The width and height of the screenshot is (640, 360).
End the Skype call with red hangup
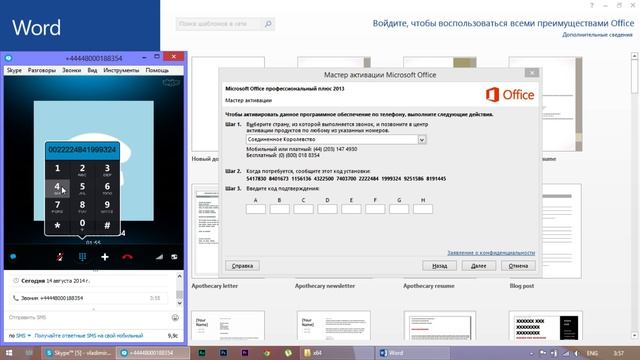click(x=127, y=257)
